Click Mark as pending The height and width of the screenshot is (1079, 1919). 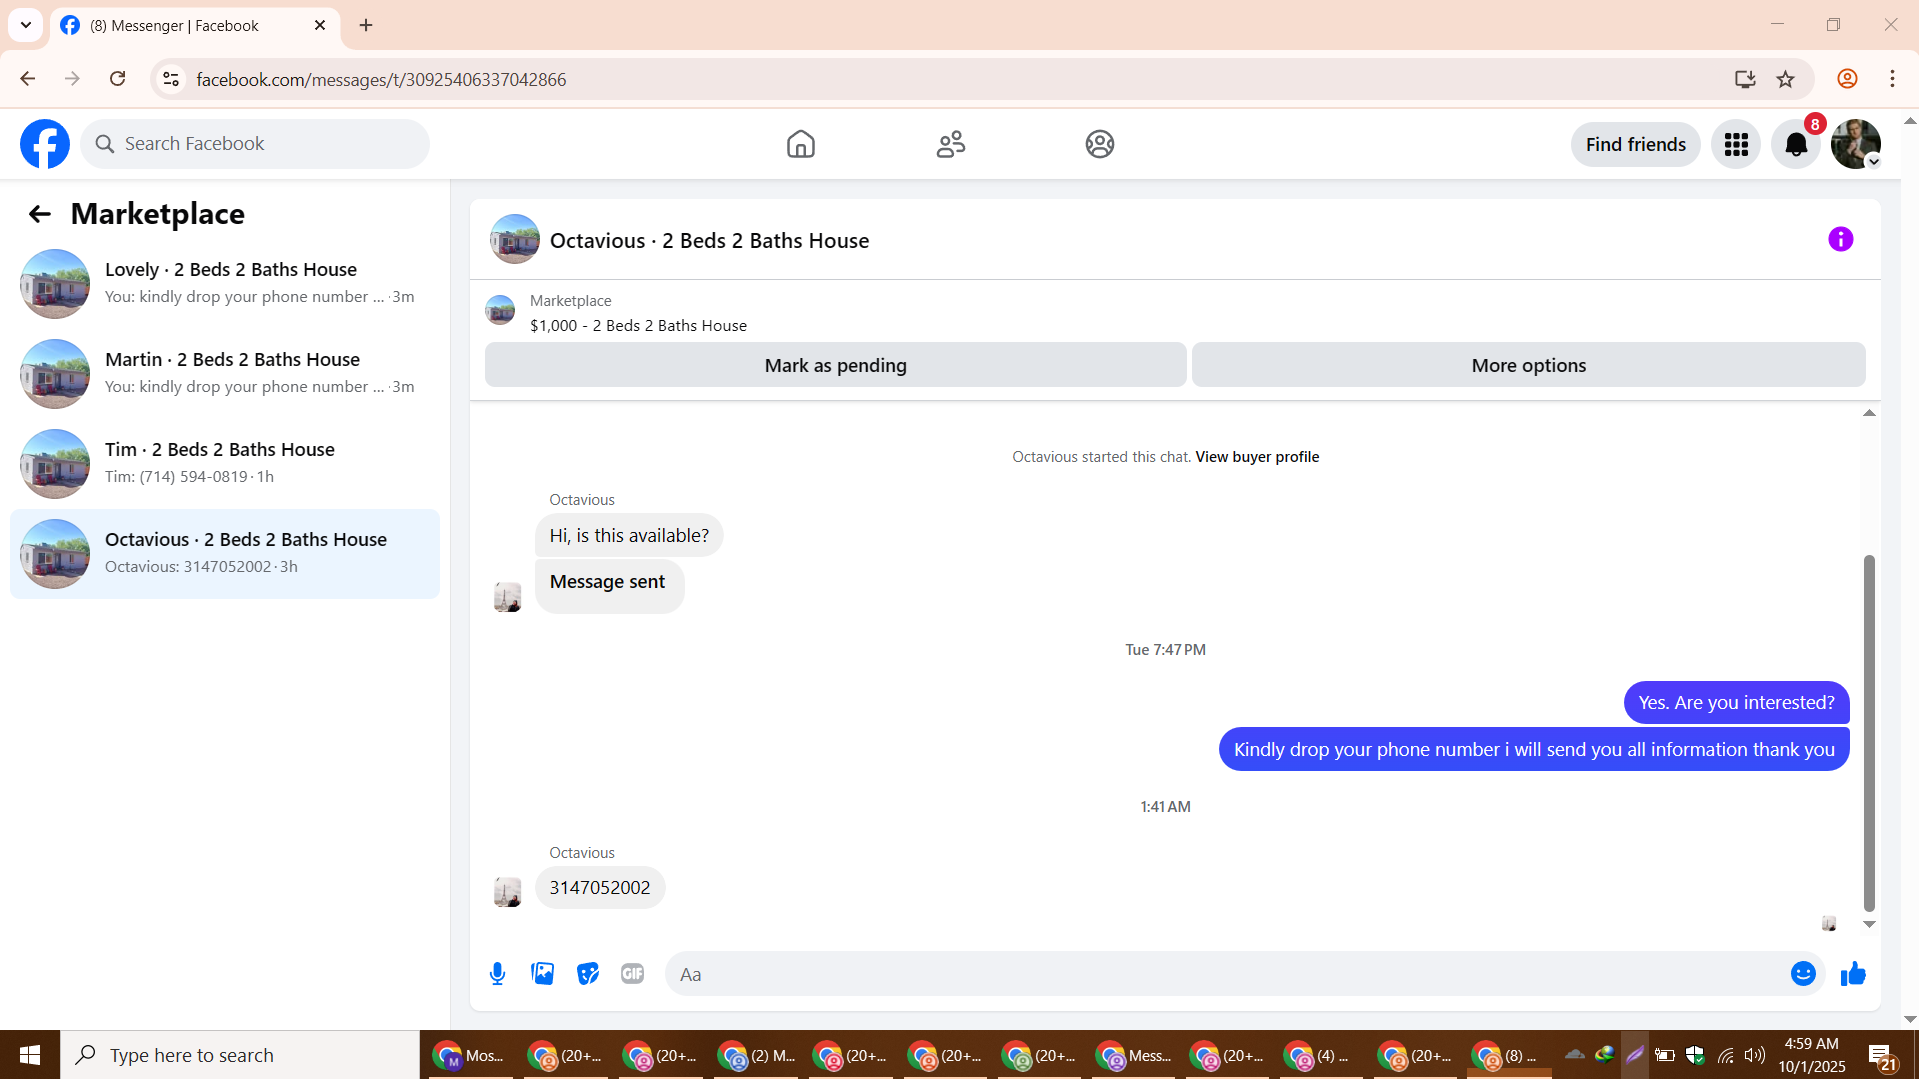pyautogui.click(x=835, y=365)
